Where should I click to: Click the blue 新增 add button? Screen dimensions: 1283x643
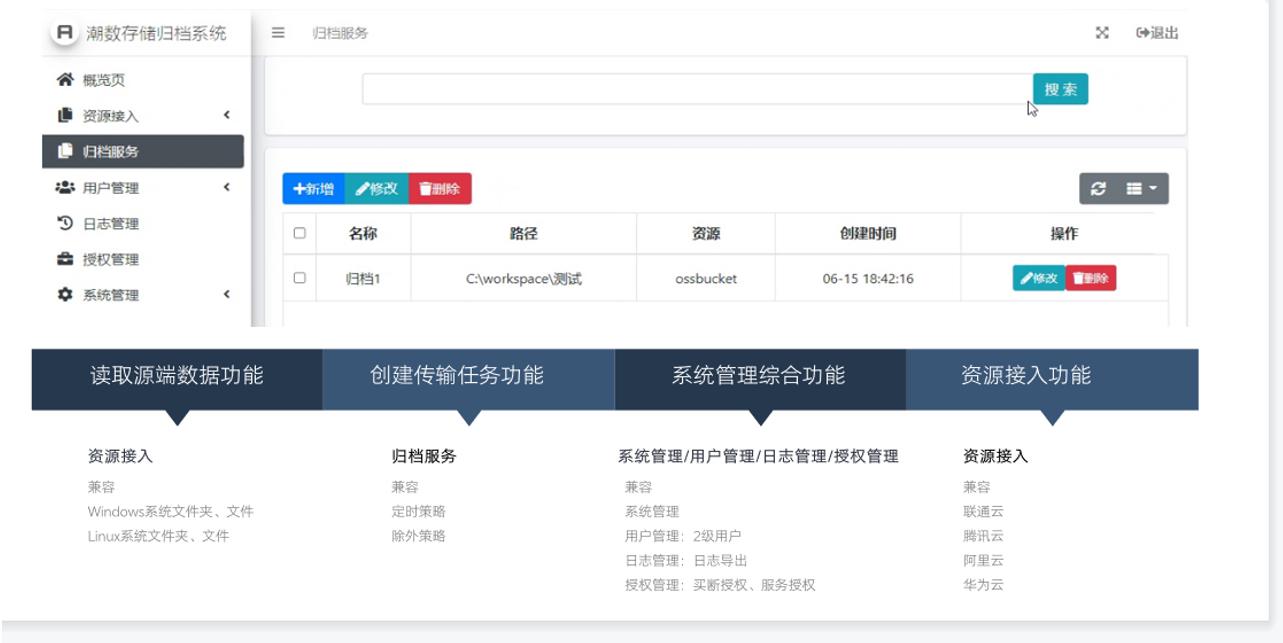coord(313,189)
